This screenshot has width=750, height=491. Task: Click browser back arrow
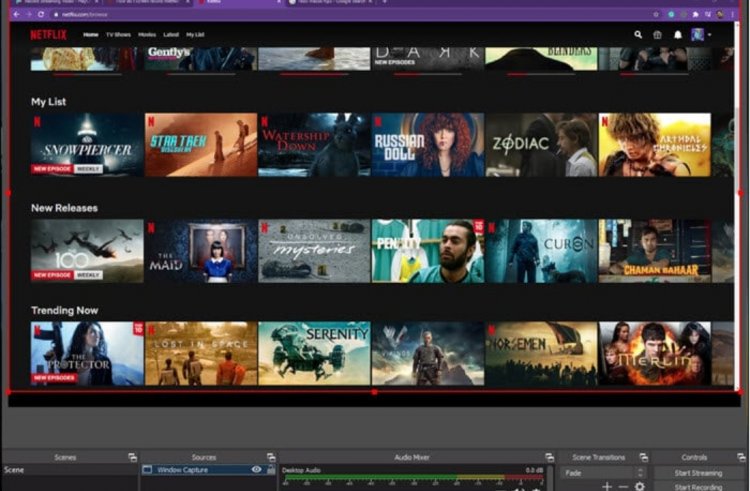coord(16,14)
